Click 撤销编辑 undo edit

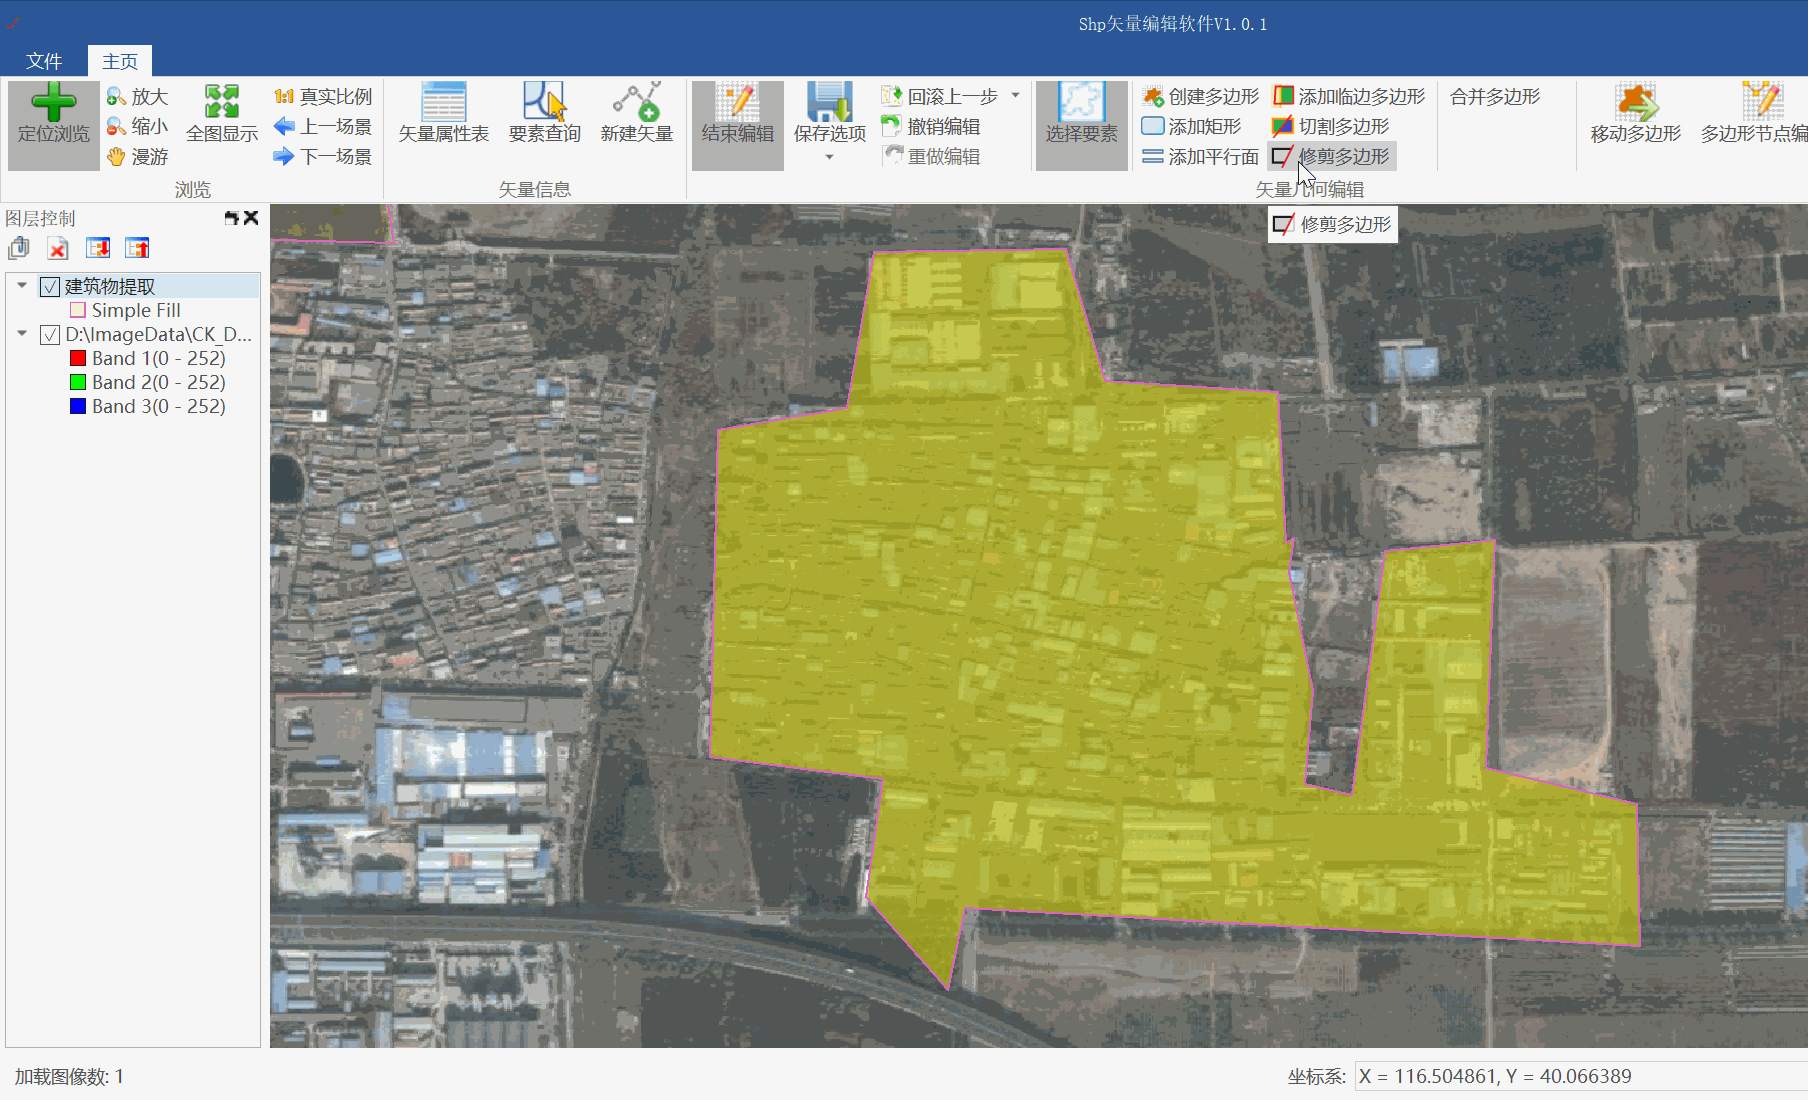[931, 127]
